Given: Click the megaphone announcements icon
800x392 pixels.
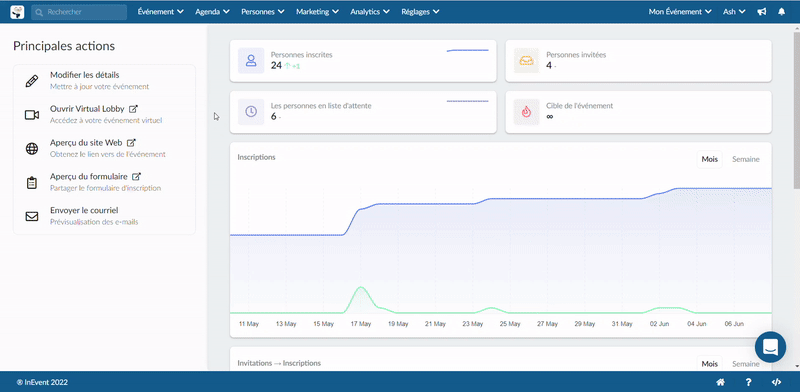Looking at the screenshot, I should [762, 12].
